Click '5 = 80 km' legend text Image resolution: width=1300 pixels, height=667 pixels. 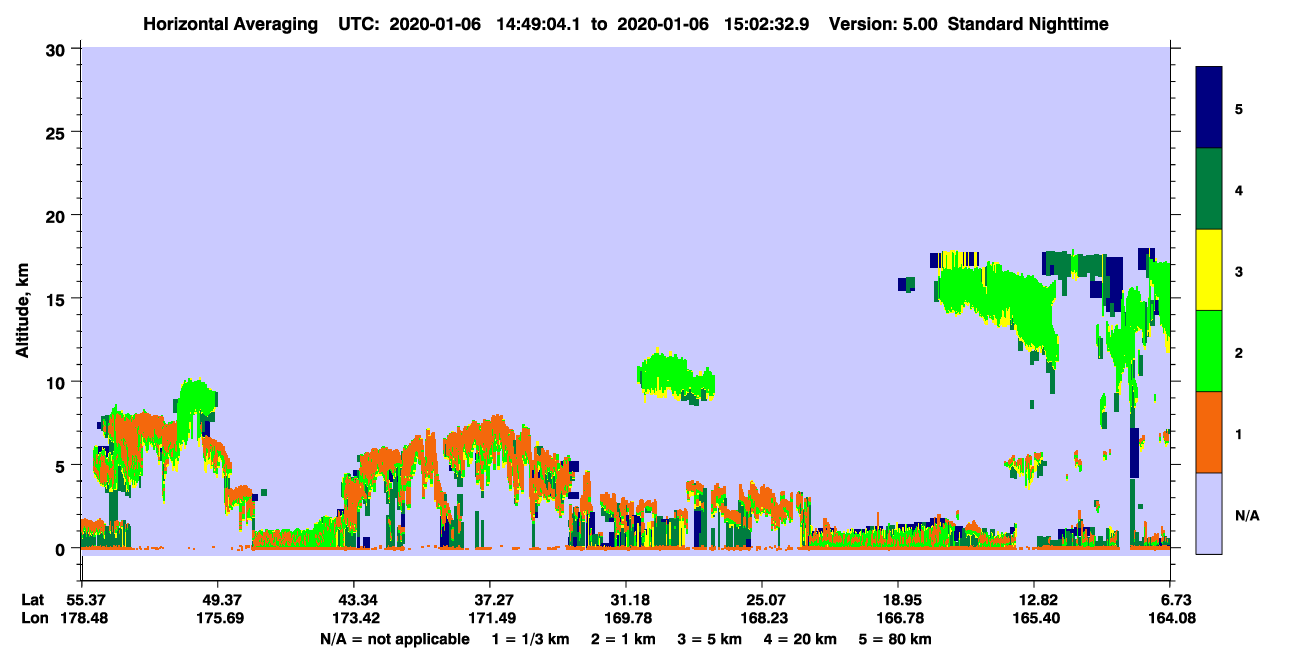click(x=894, y=639)
